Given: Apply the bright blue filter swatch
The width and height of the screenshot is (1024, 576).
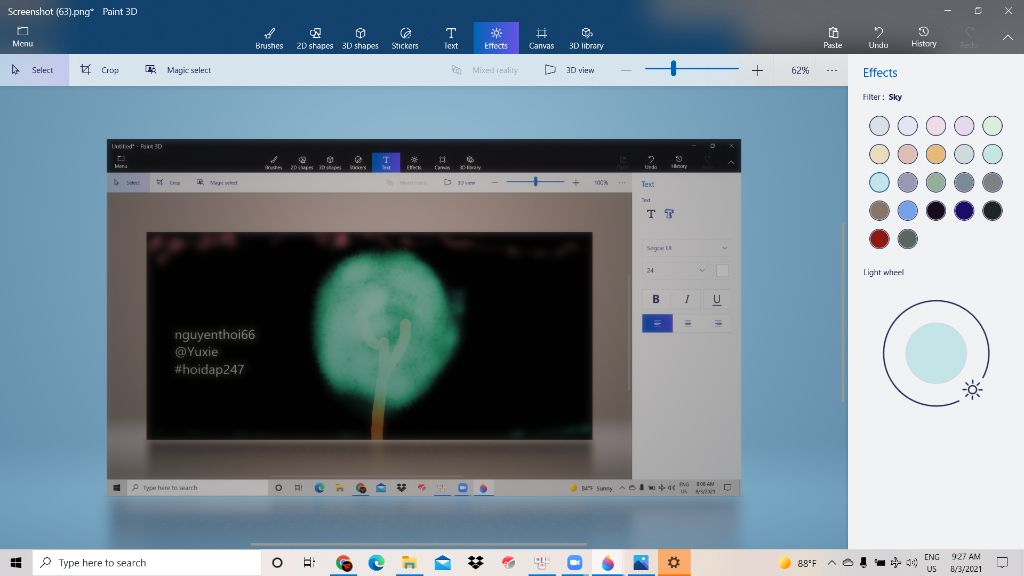Looking at the screenshot, I should (x=907, y=210).
